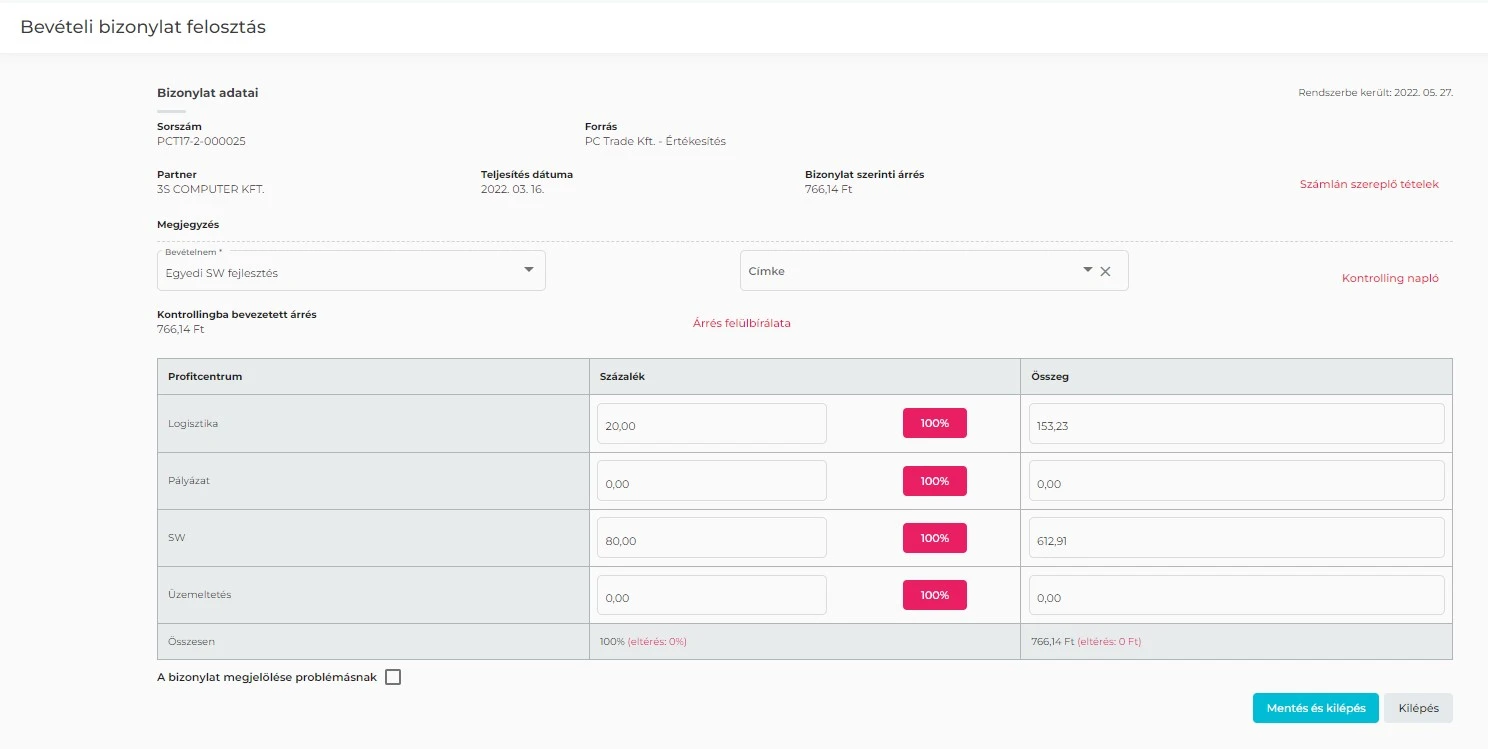The width and height of the screenshot is (1488, 749).
Task: Select the SW percentage field showing 80,00
Action: [711, 538]
